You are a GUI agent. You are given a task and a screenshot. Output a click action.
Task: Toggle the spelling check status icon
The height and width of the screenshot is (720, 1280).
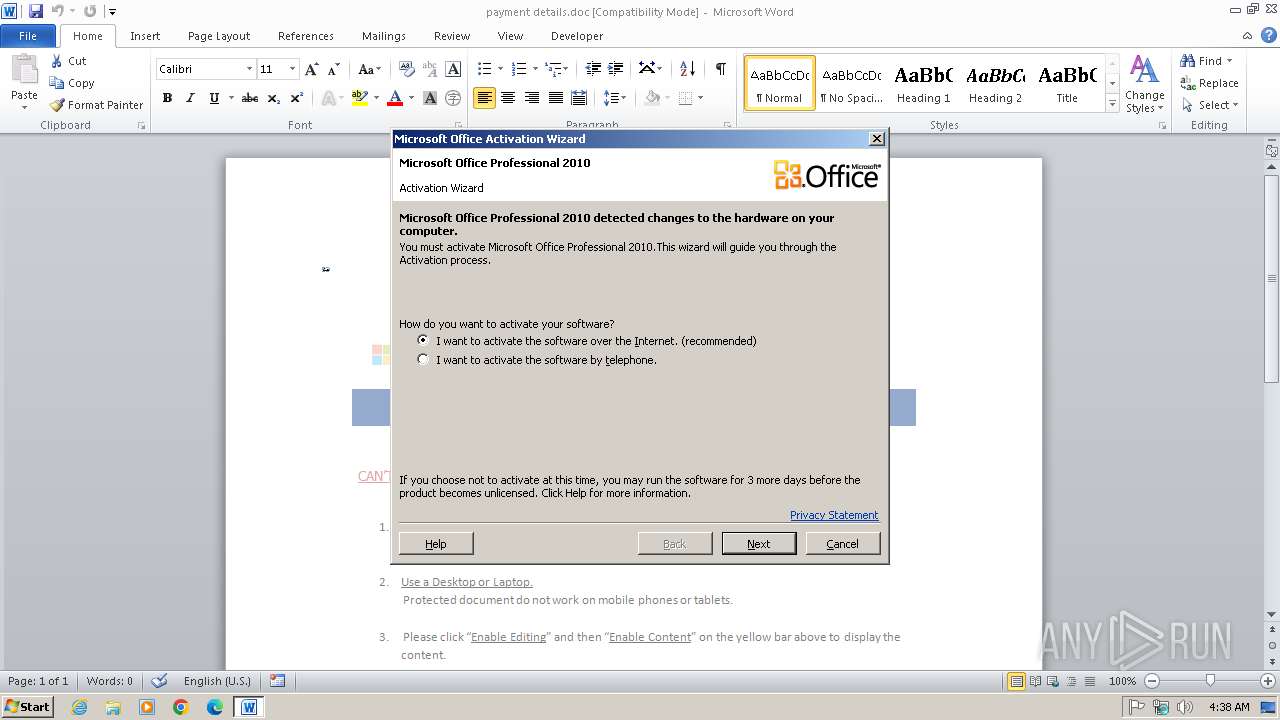click(159, 681)
